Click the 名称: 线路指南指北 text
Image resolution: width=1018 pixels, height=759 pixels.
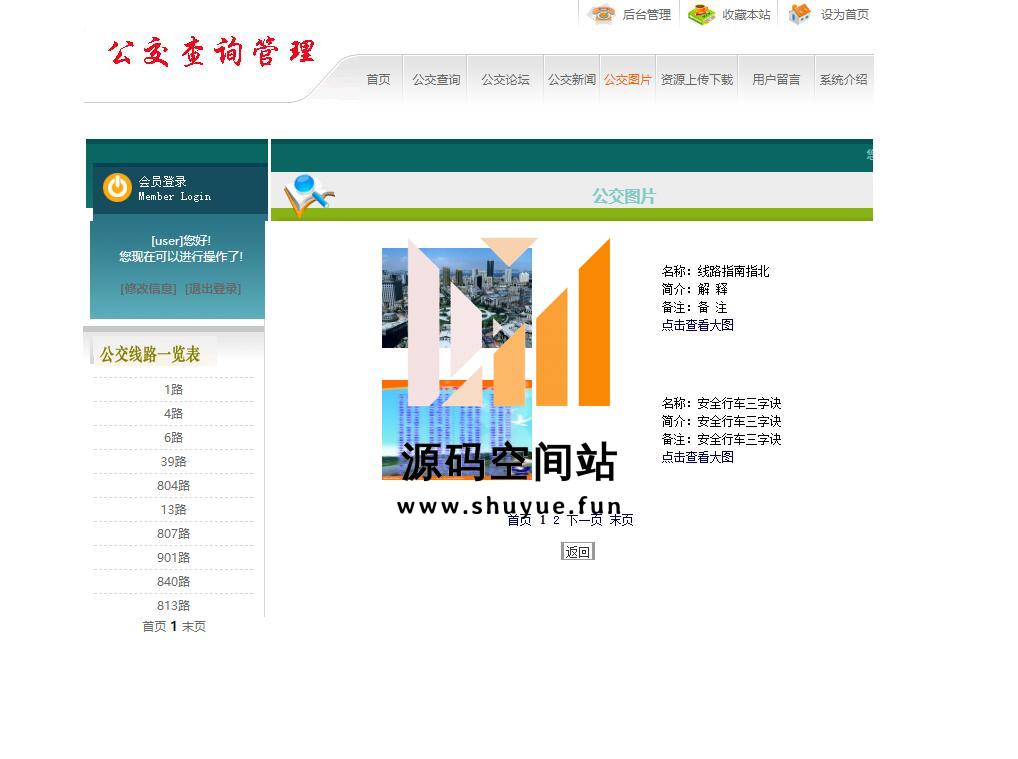click(x=715, y=271)
